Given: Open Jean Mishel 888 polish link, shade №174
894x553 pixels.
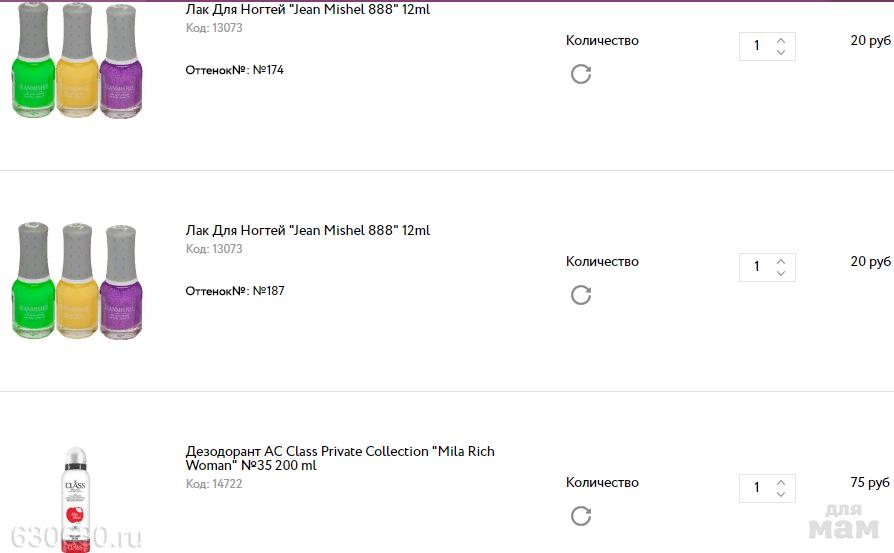Looking at the screenshot, I should click(308, 10).
